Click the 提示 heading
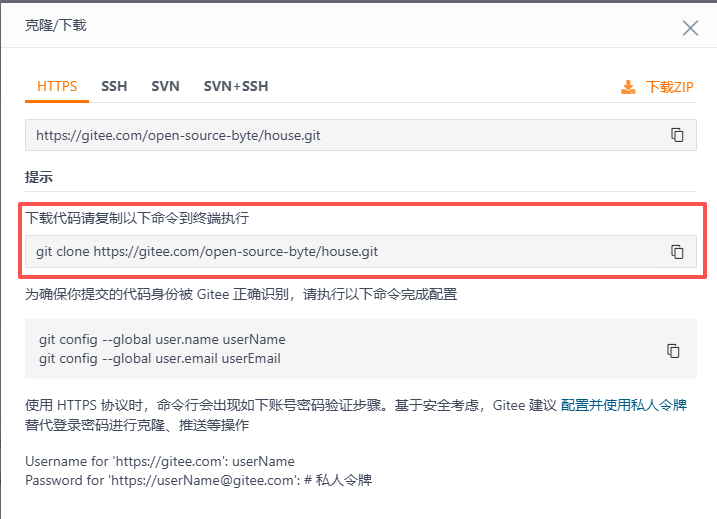The height and width of the screenshot is (519, 717). point(39,177)
